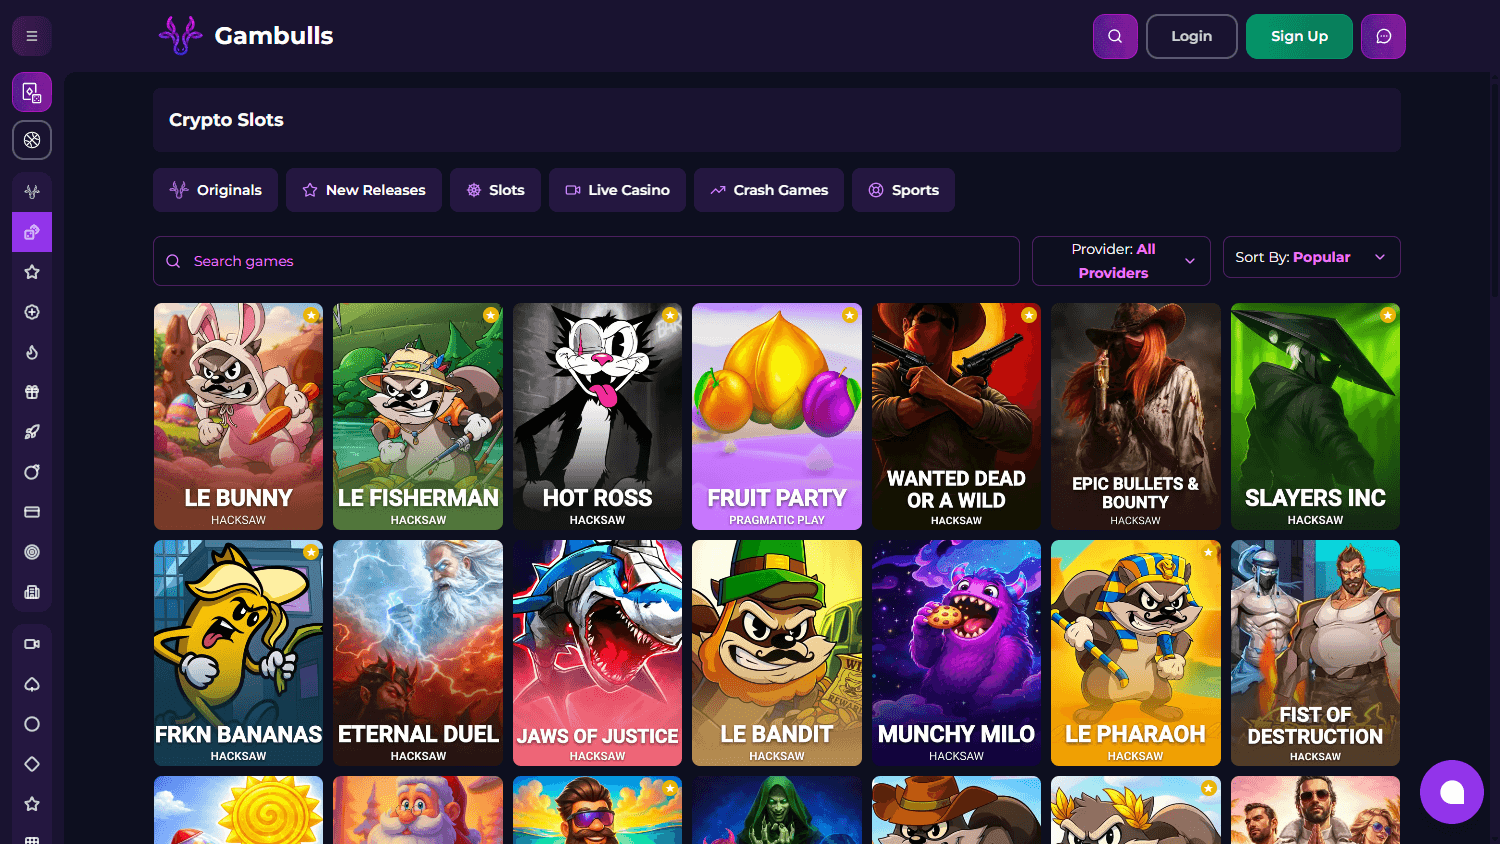This screenshot has width=1500, height=844.
Task: Click the star badge on the Fruit Party card
Action: pyautogui.click(x=850, y=315)
